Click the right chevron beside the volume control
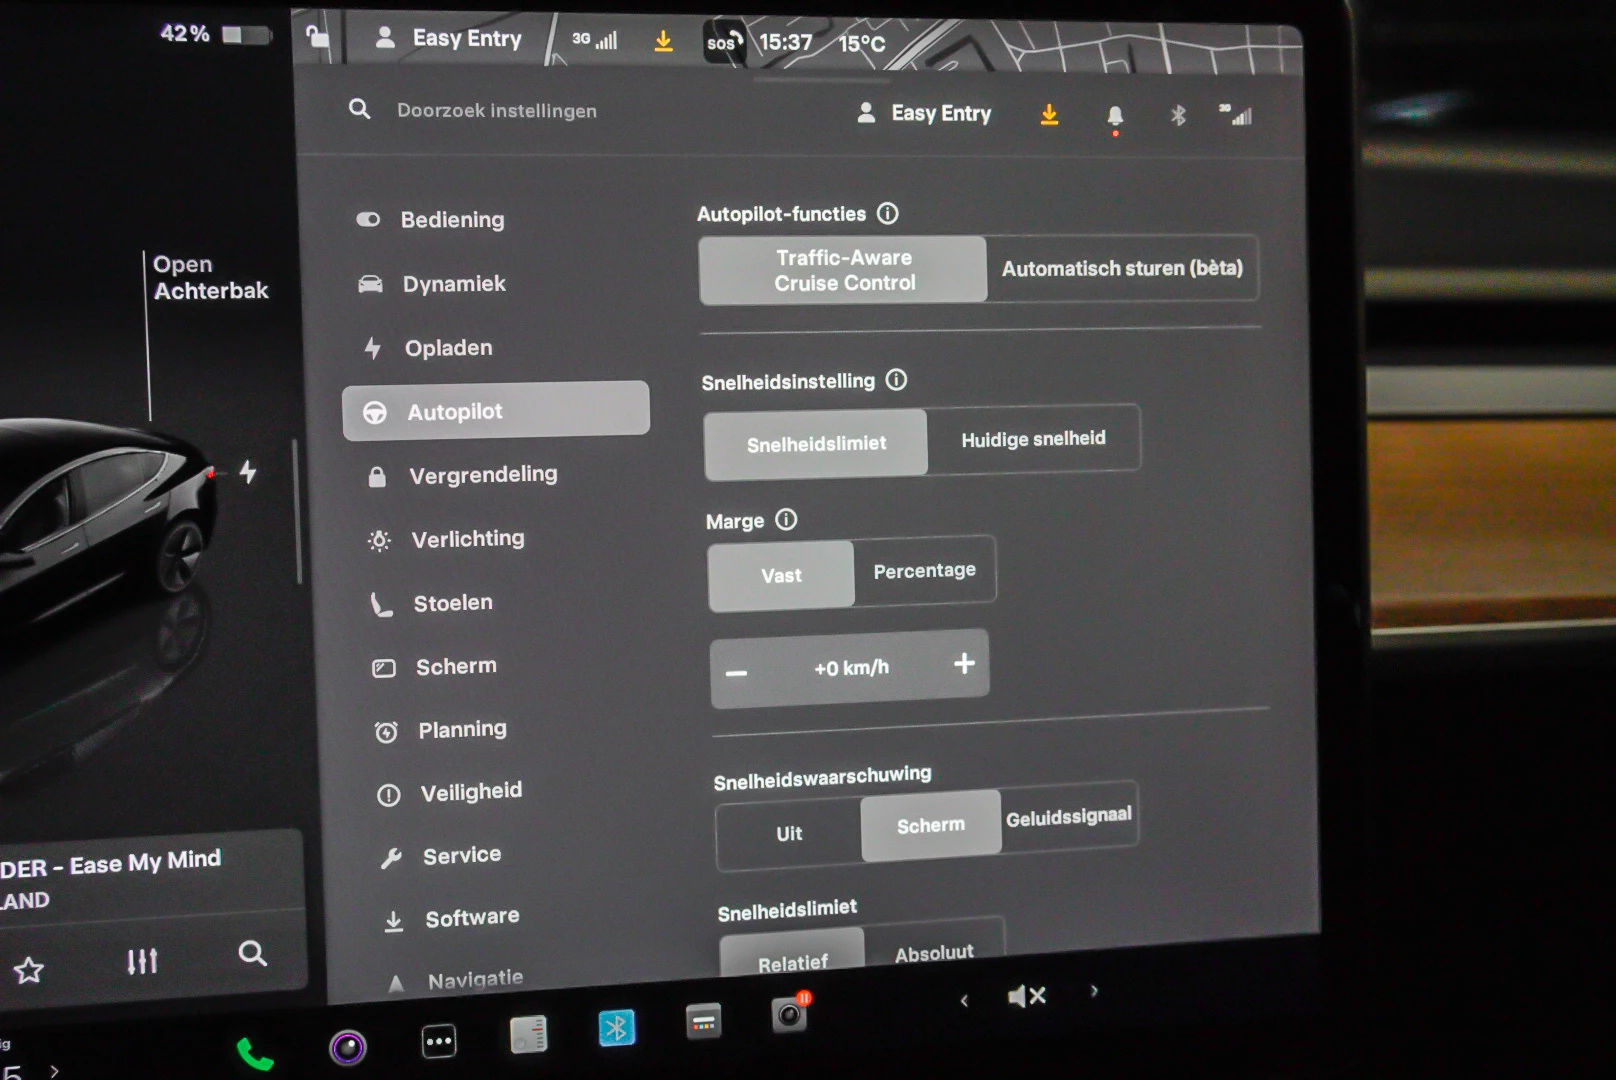 (x=1094, y=990)
